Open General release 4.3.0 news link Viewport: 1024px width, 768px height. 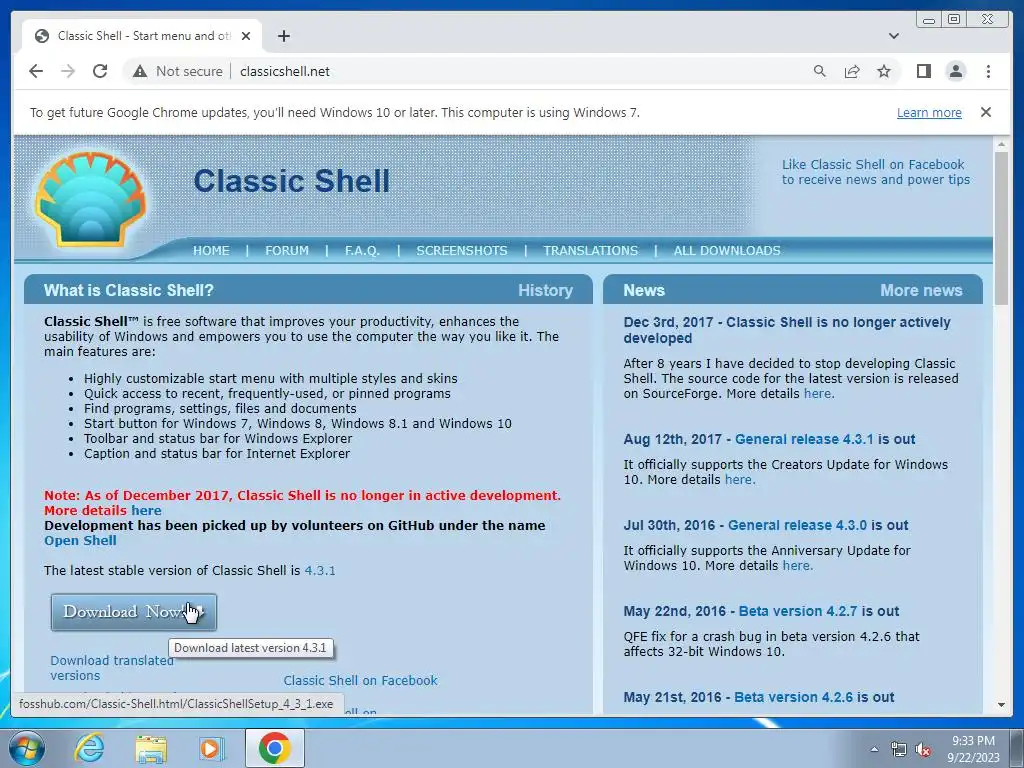click(797, 525)
